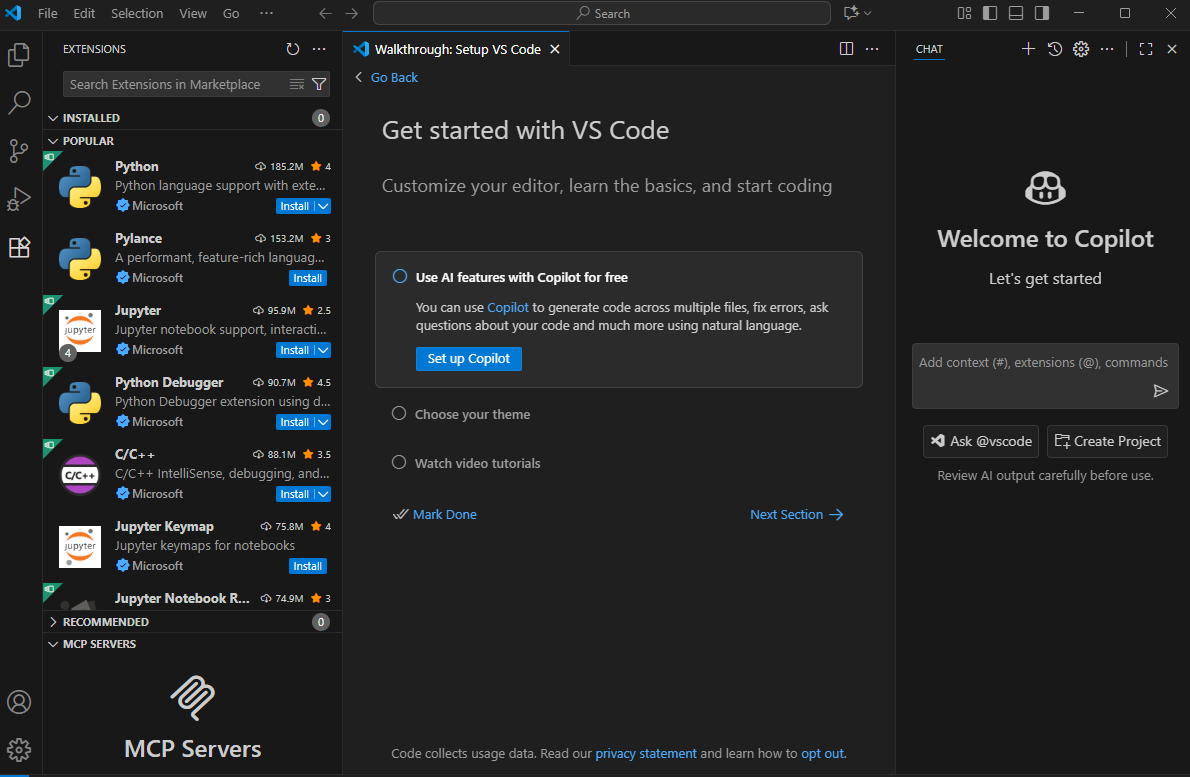Open C/C++ install options dropdown
The width and height of the screenshot is (1190, 777).
coord(323,494)
